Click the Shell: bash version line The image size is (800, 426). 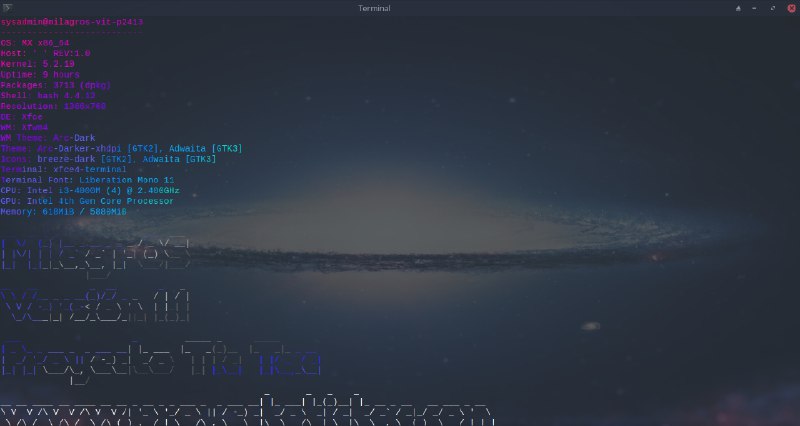(x=48, y=95)
